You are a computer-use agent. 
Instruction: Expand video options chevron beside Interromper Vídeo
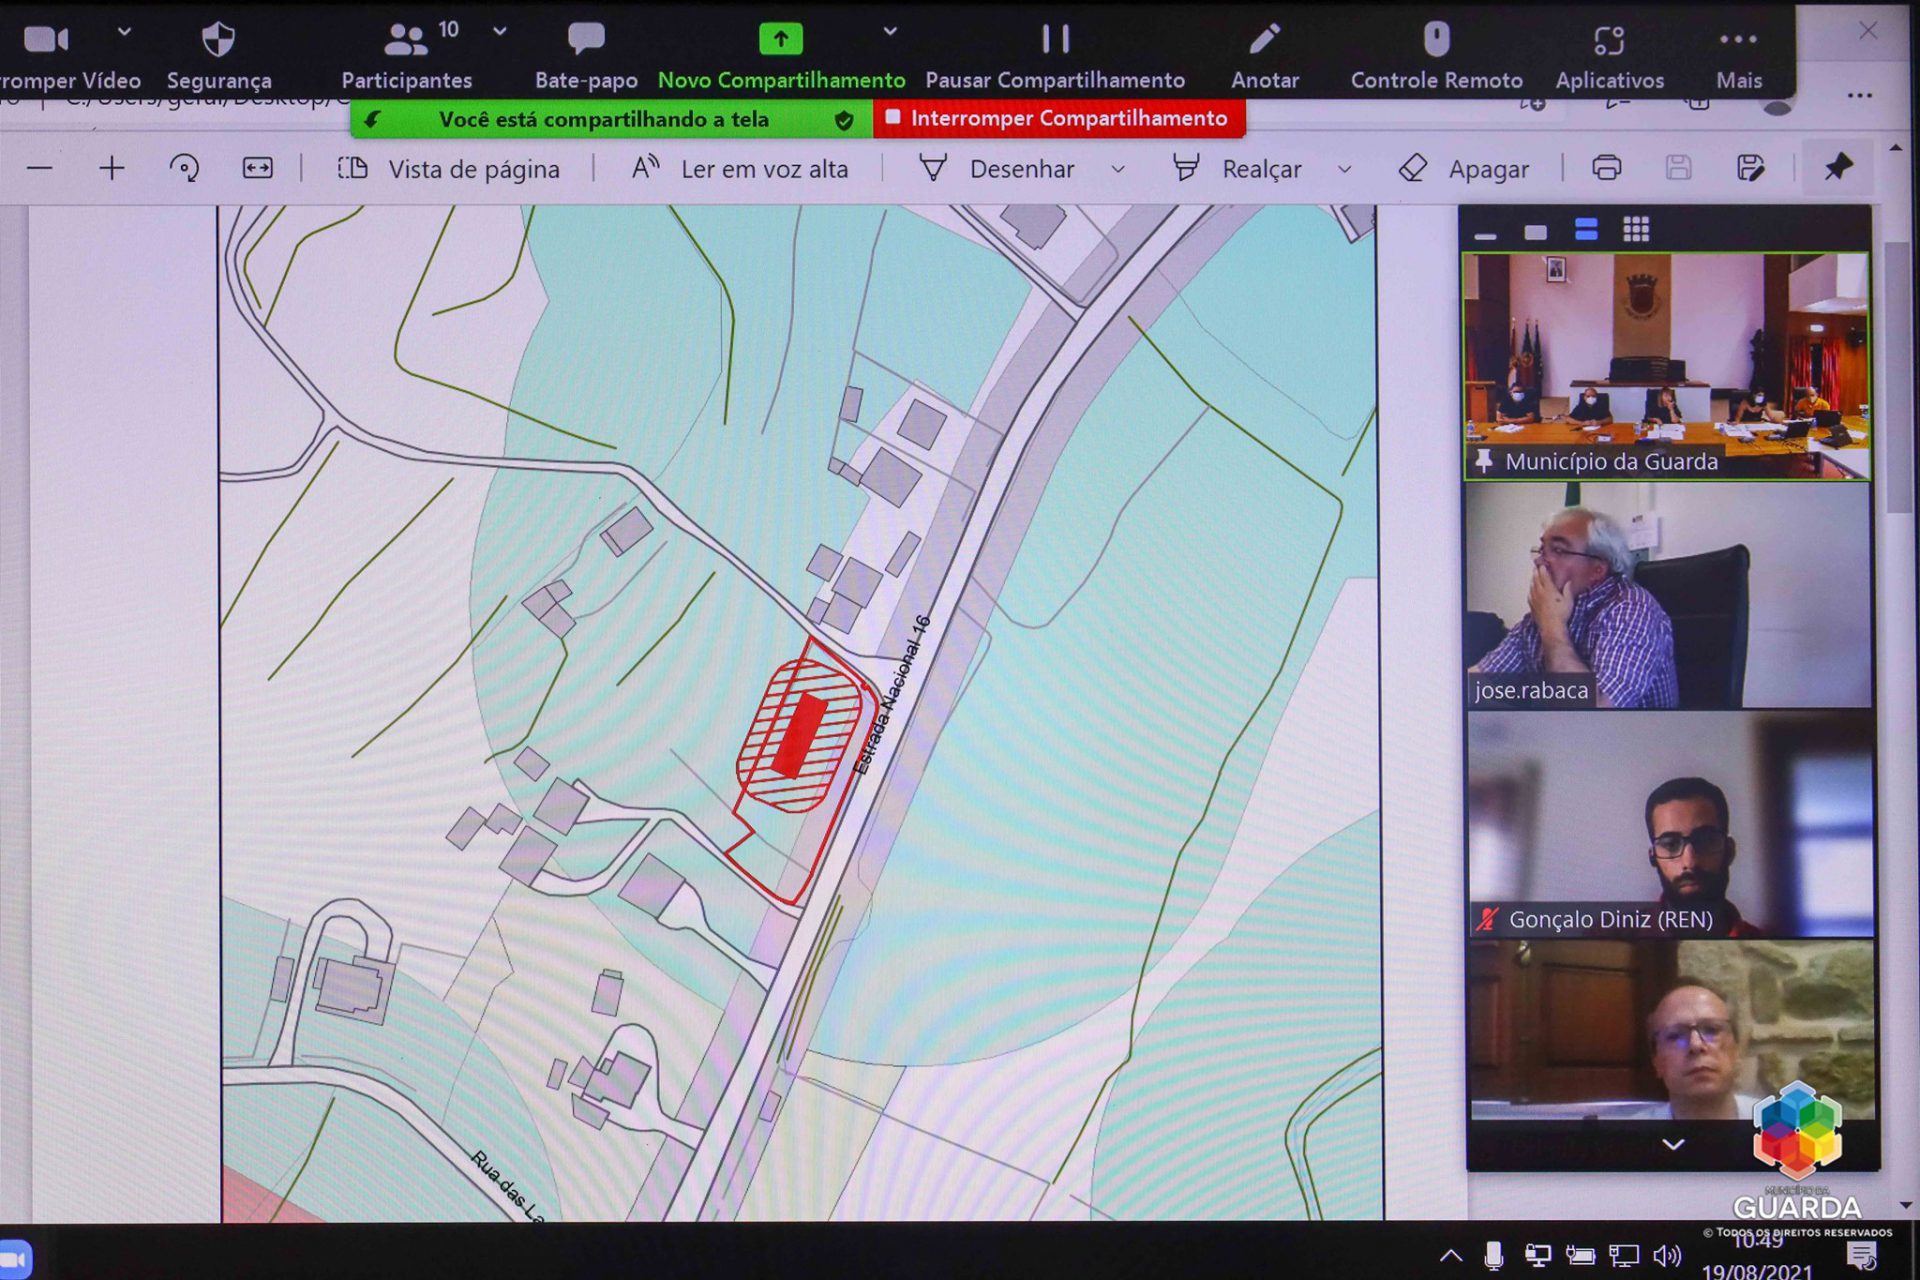point(124,31)
